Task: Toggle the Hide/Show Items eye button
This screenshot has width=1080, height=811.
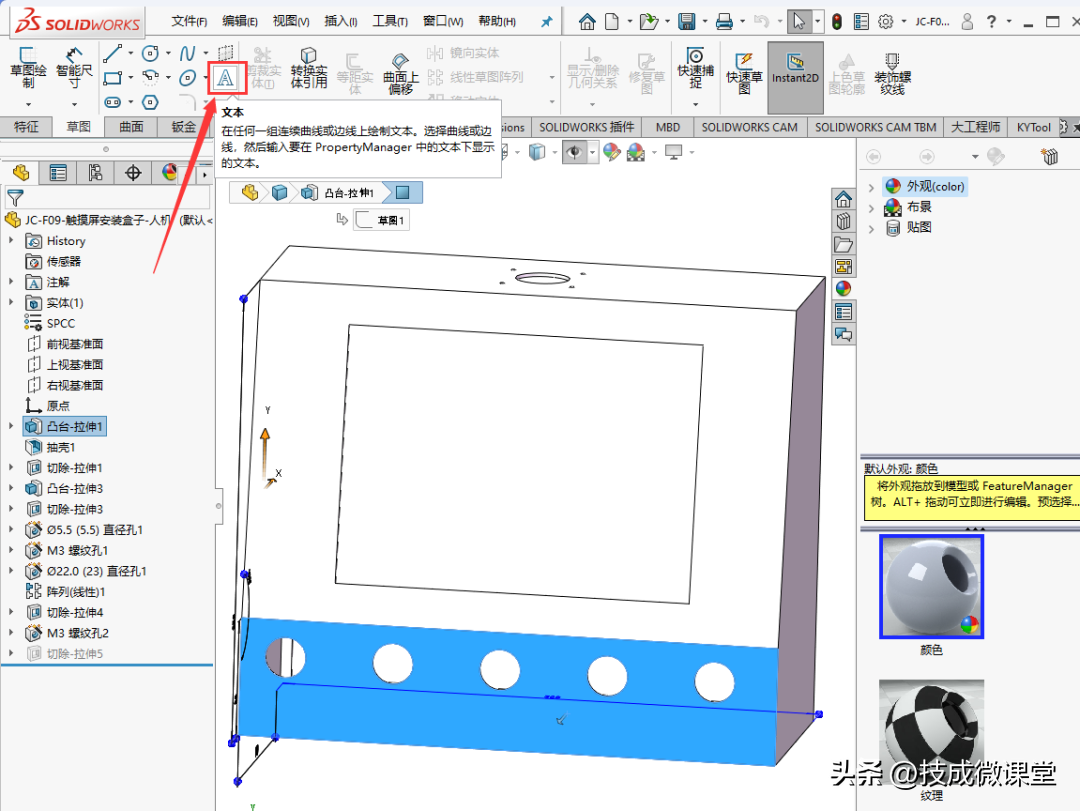Action: (x=574, y=152)
